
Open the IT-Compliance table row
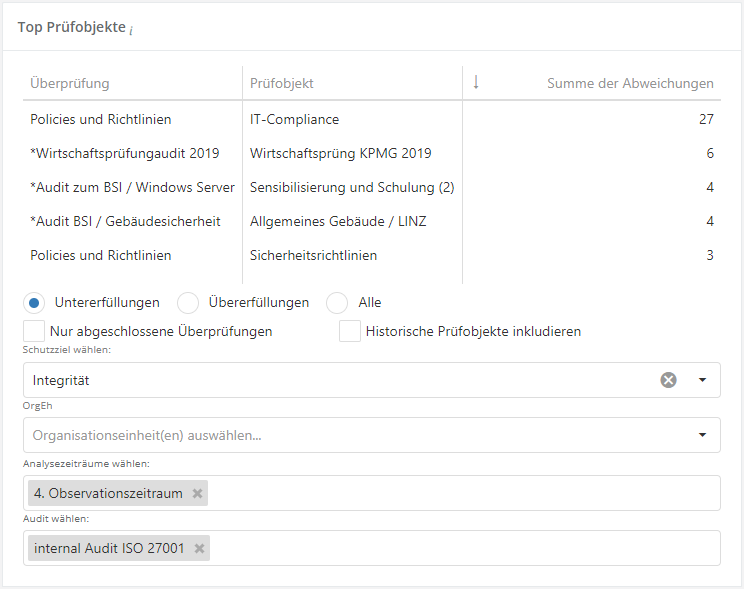coord(294,119)
